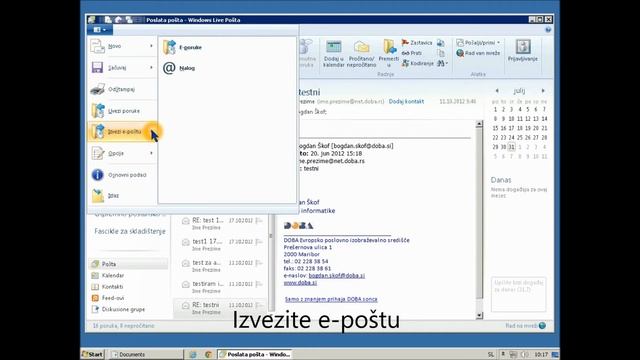
Task: Open Pošalji/primi dropdown arrow
Action: coord(498,42)
